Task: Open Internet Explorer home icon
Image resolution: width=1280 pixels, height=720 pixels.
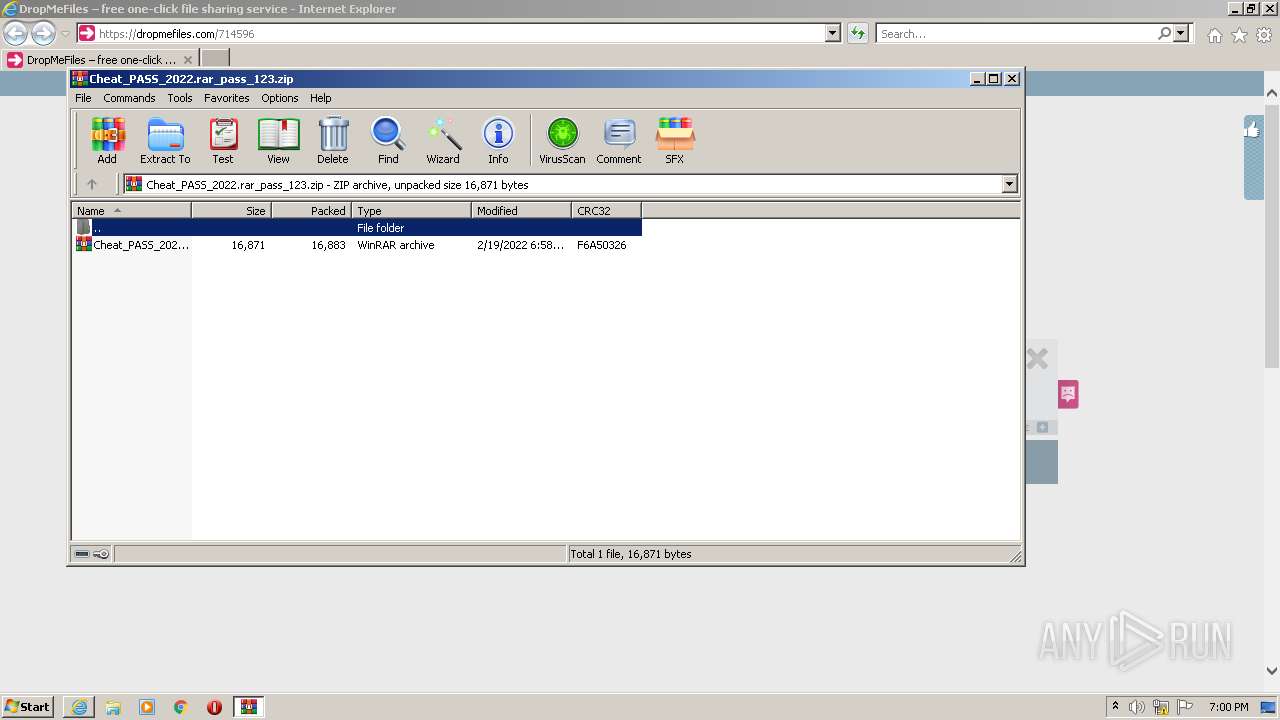Action: tap(1214, 35)
